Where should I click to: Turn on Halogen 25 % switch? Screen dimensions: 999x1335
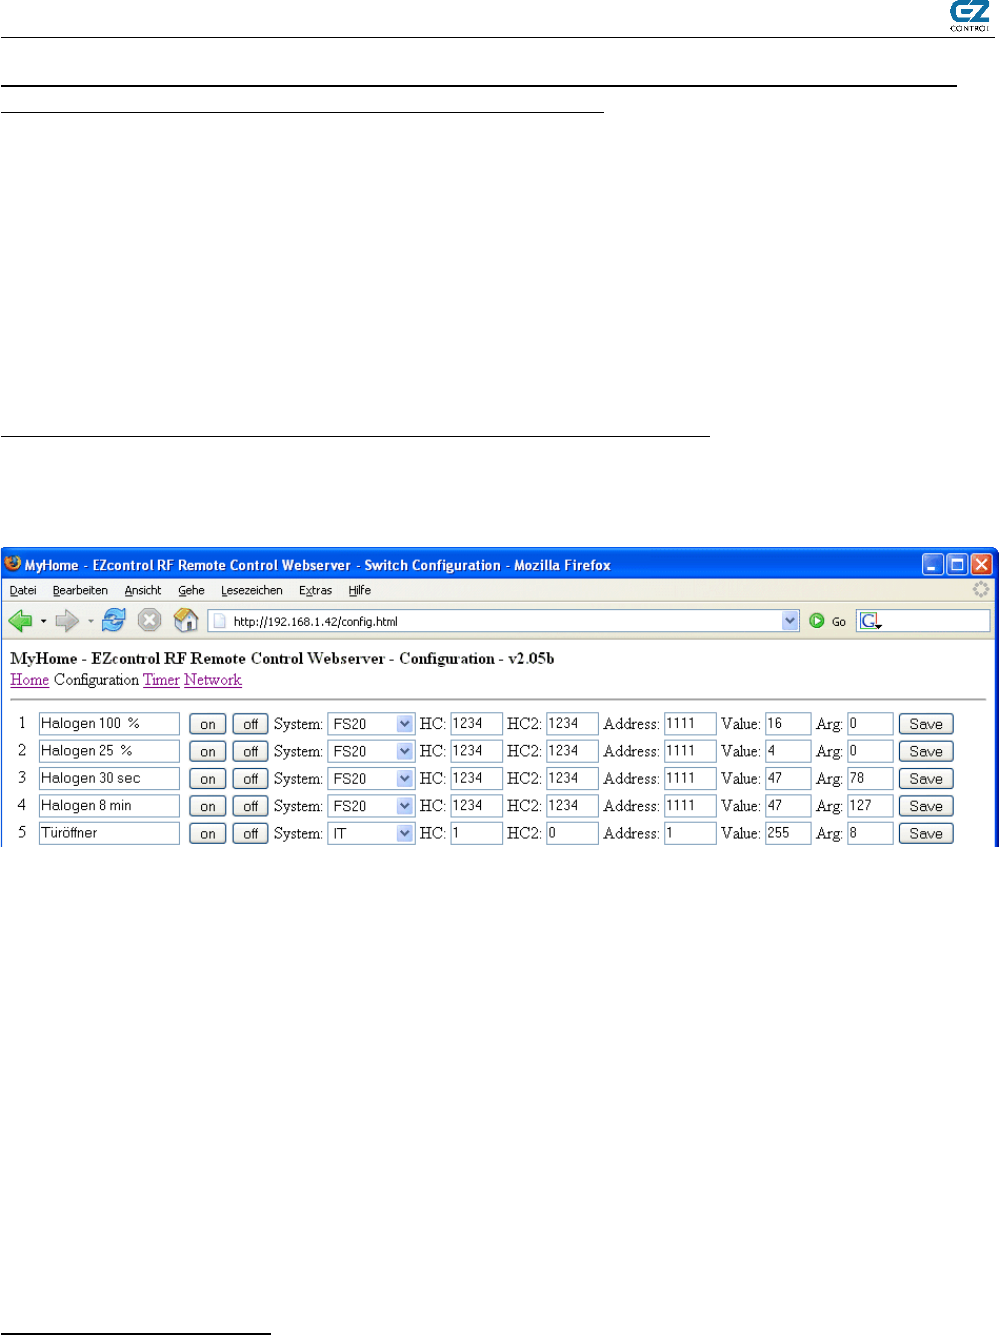pos(208,751)
